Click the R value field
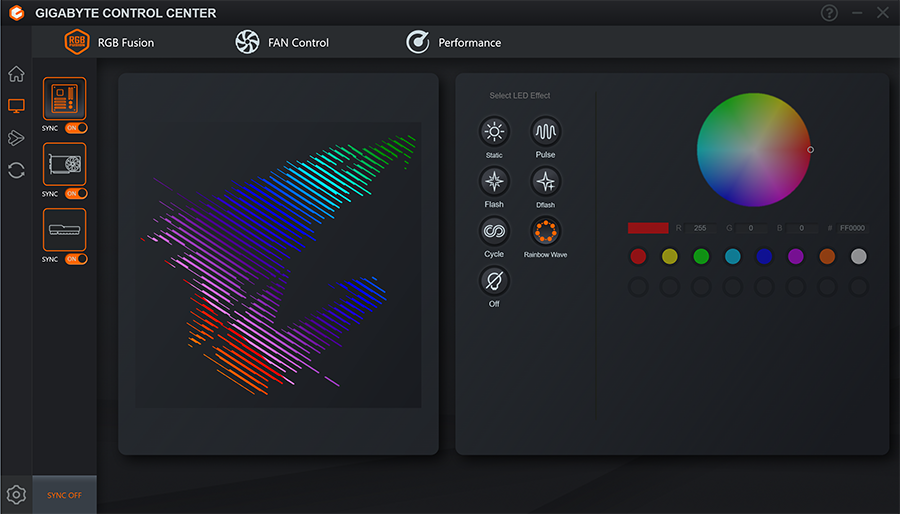900x514 pixels. 700,228
